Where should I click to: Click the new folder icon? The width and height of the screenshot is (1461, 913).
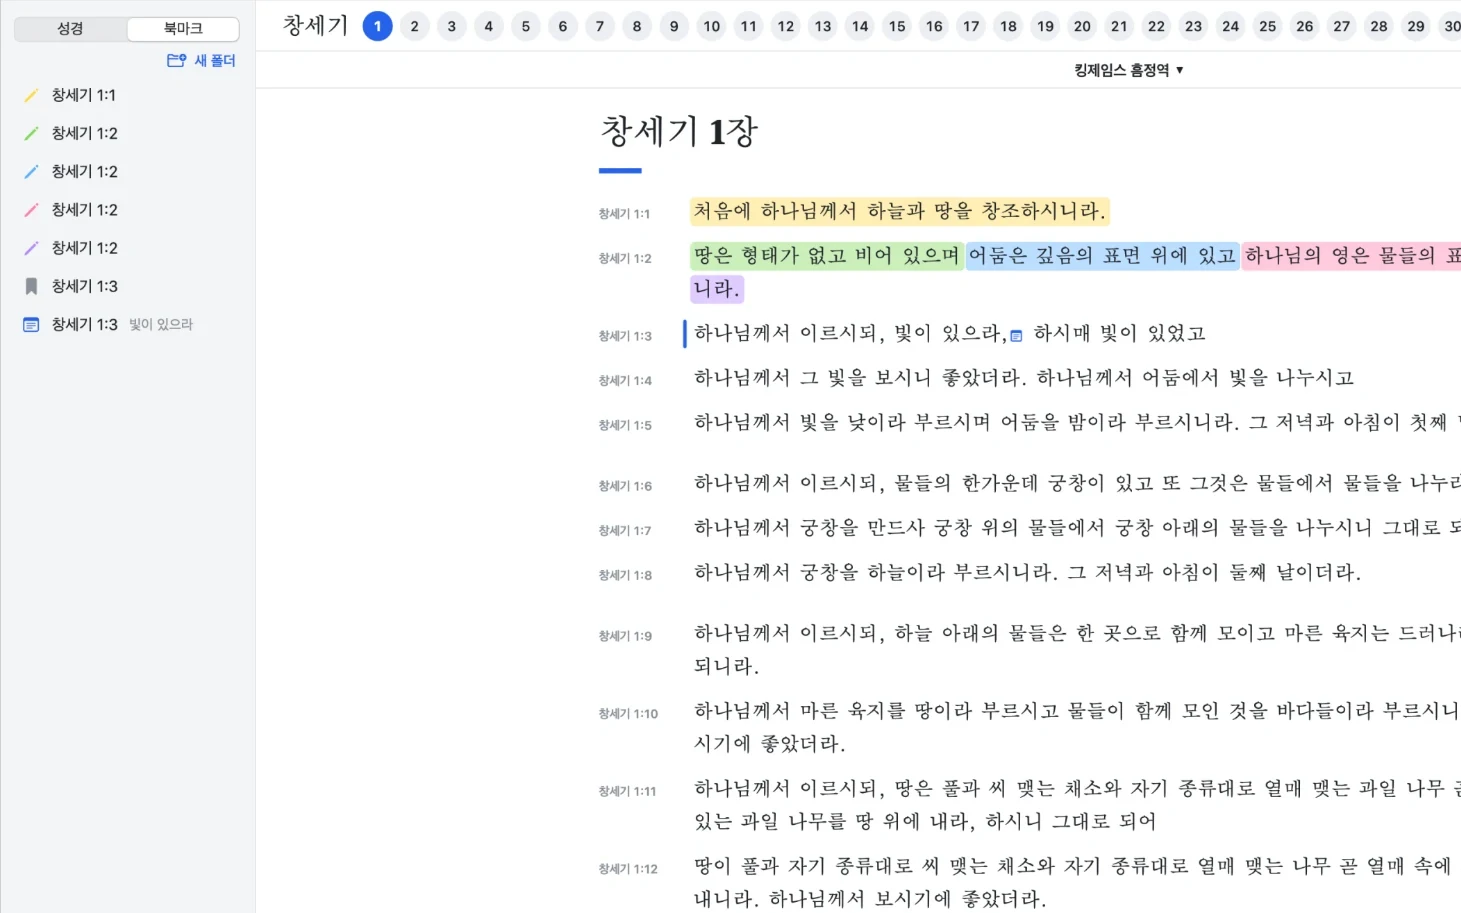point(176,60)
